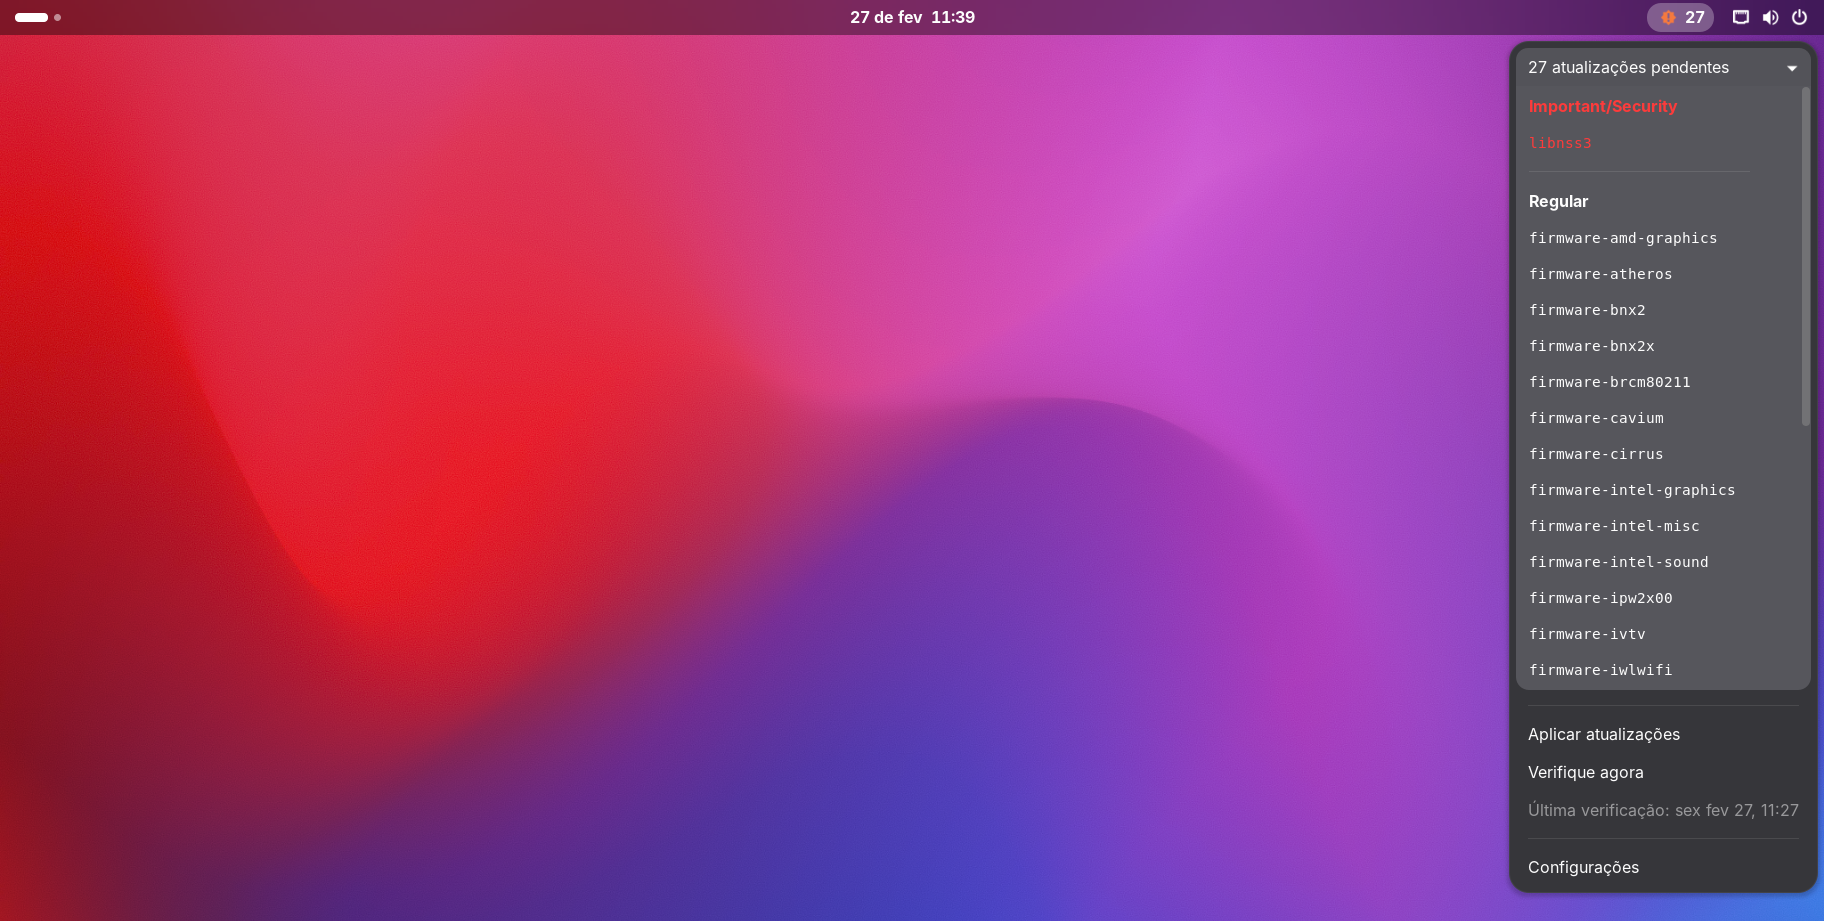The width and height of the screenshot is (1824, 921).
Task: Open the power menu icon
Action: (1799, 17)
